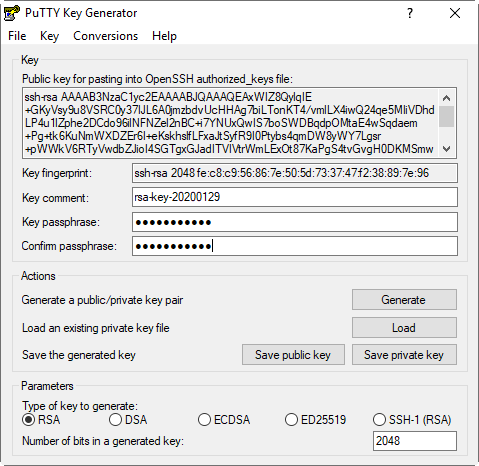Click the 'Confirm passphrase:' label
The image size is (479, 466).
(x=69, y=246)
